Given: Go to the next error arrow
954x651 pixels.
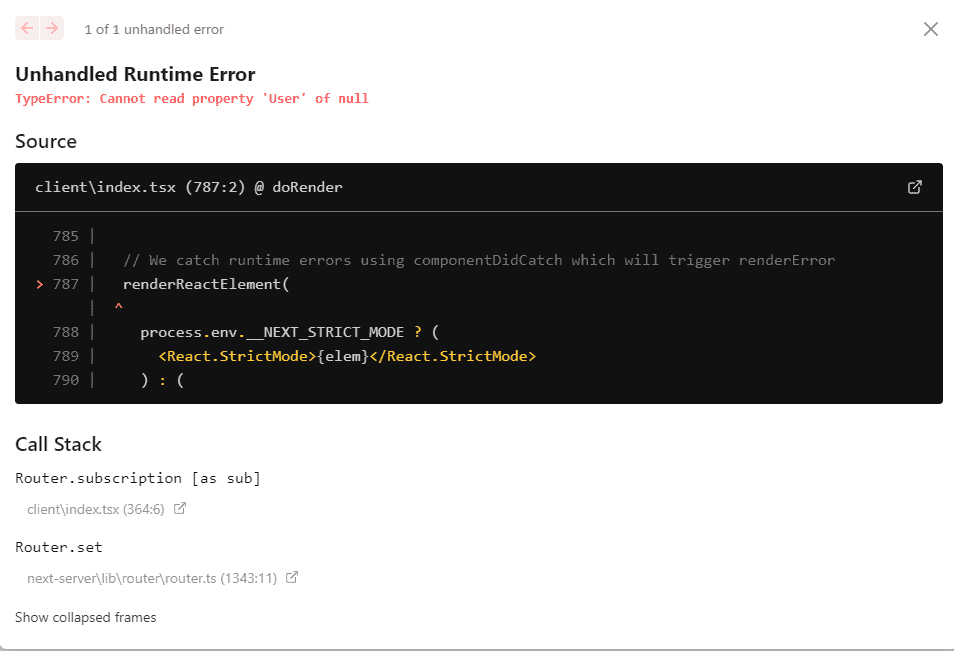Looking at the screenshot, I should (52, 28).
